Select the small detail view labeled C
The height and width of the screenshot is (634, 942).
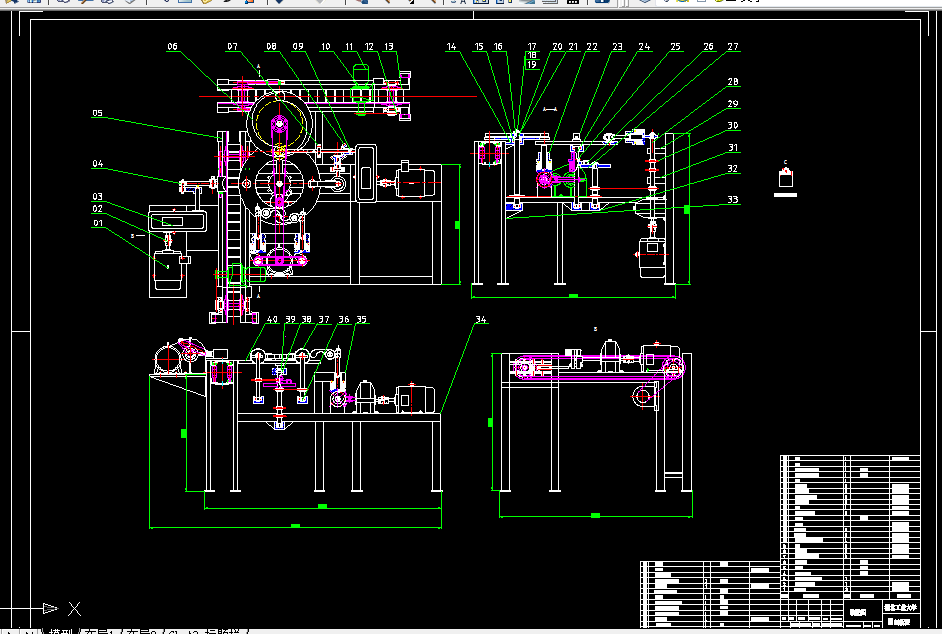(785, 178)
